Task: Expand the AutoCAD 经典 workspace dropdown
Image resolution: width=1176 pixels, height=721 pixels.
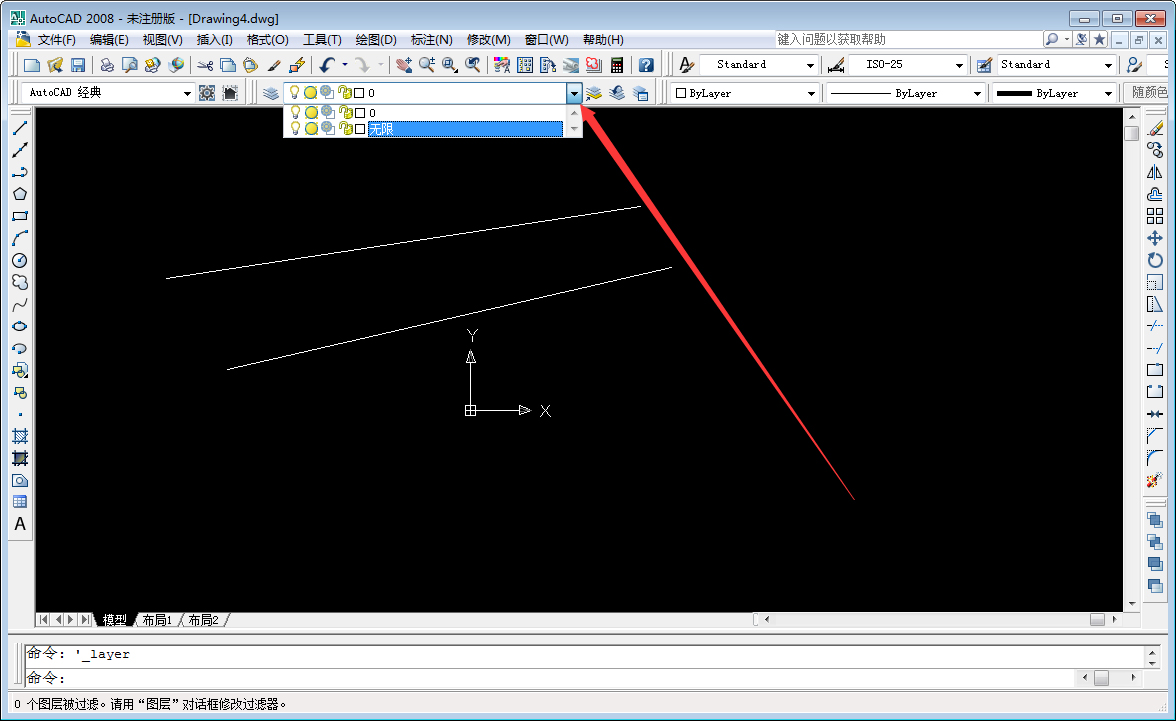Action: pos(189,92)
